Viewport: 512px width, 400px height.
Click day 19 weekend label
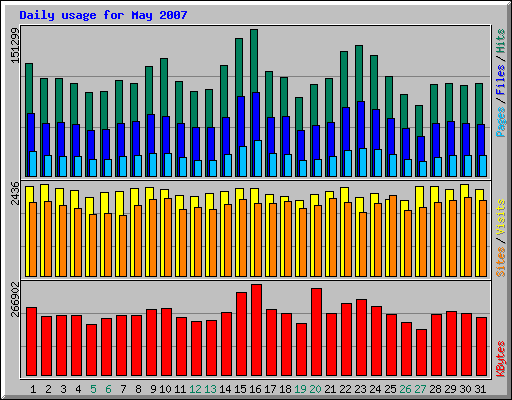pyautogui.click(x=300, y=389)
